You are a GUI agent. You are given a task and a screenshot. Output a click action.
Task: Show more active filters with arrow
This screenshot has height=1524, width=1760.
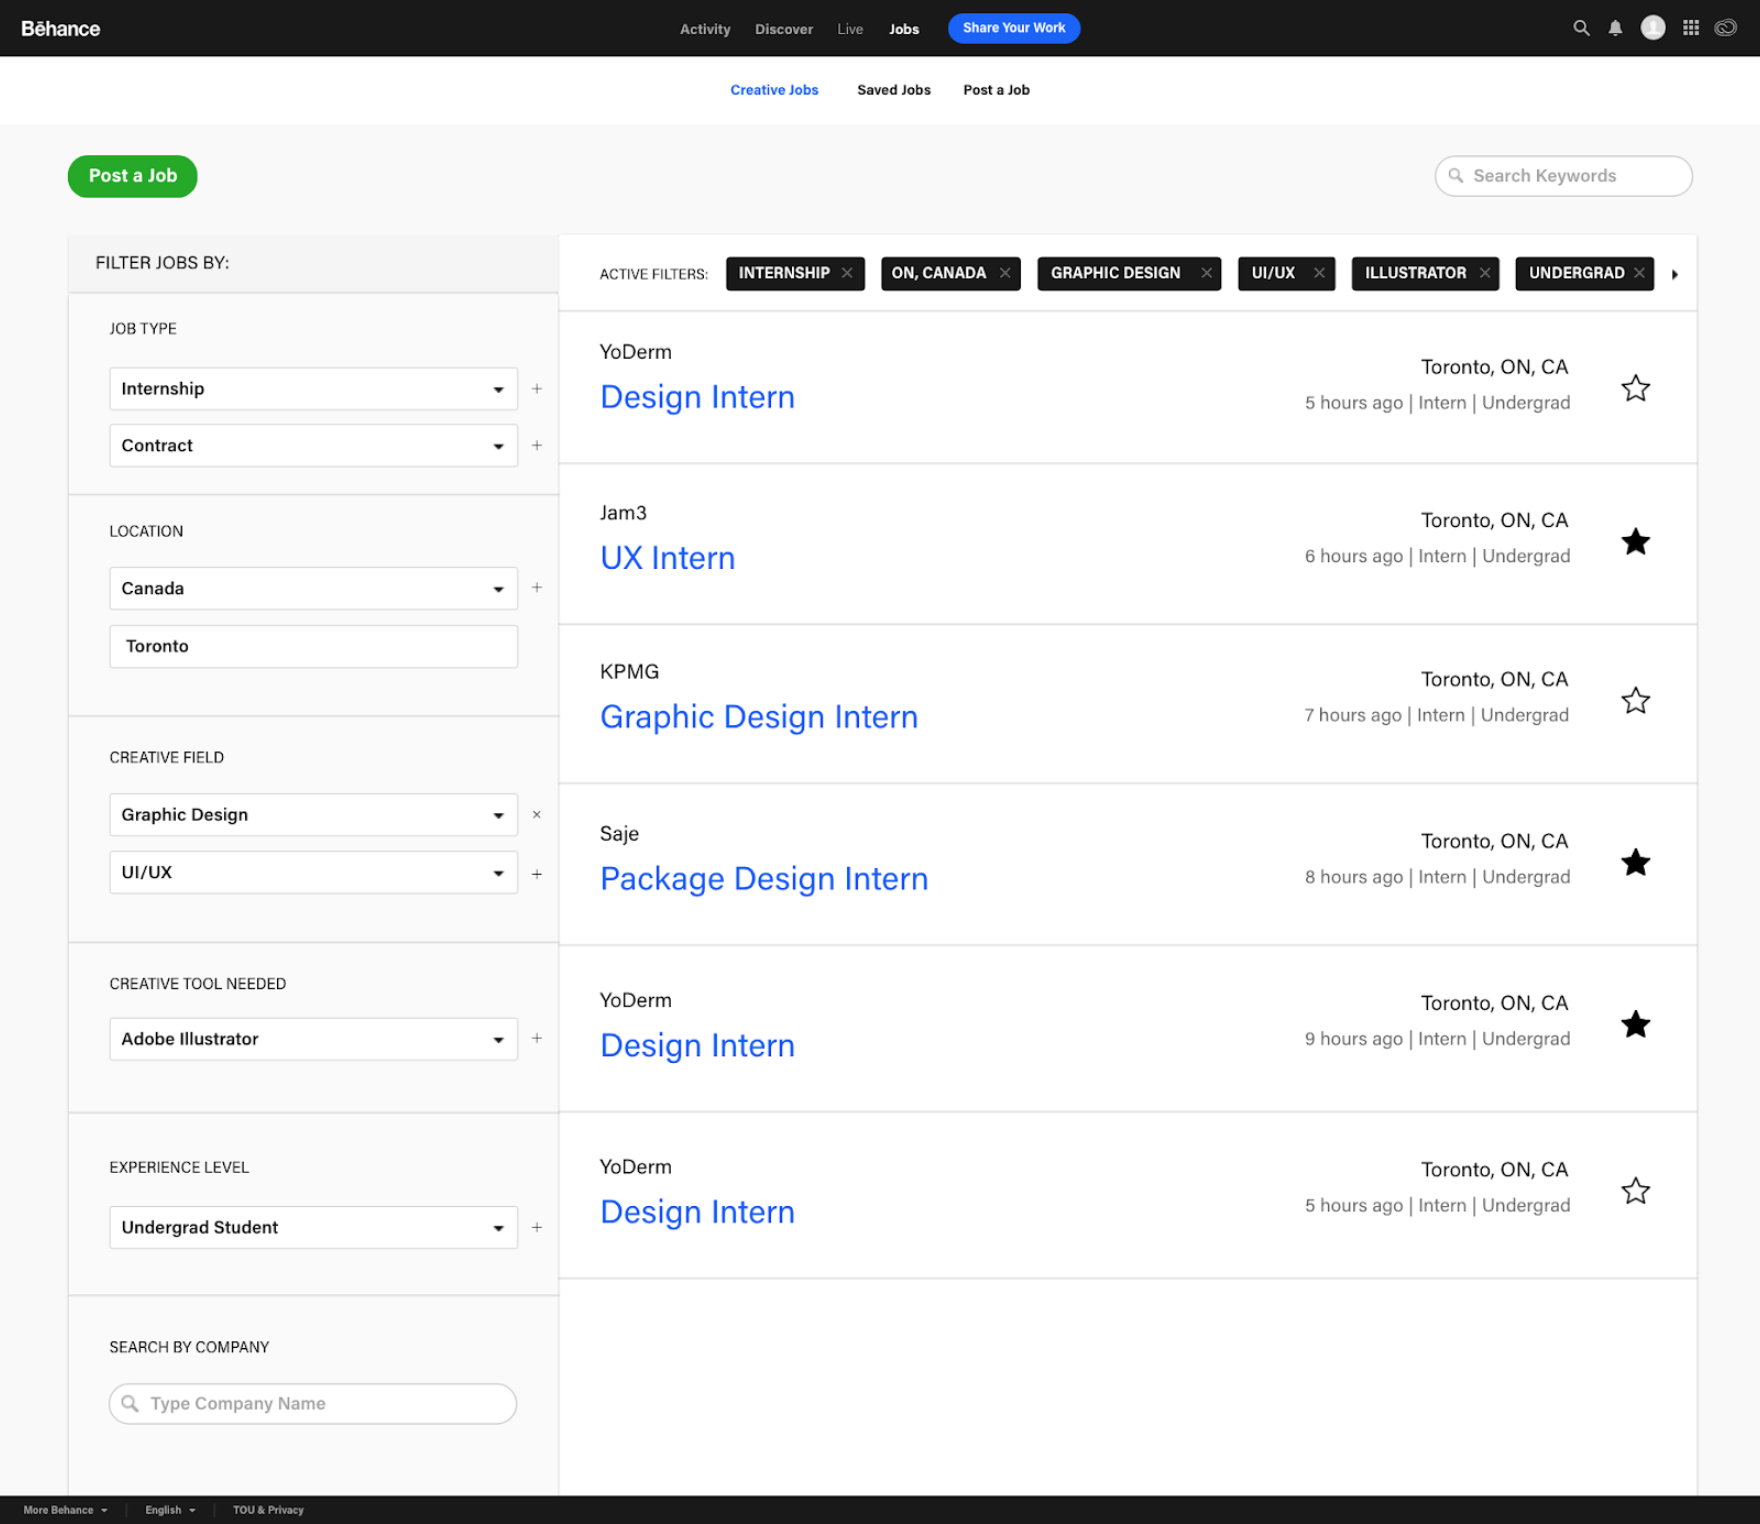[1675, 274]
